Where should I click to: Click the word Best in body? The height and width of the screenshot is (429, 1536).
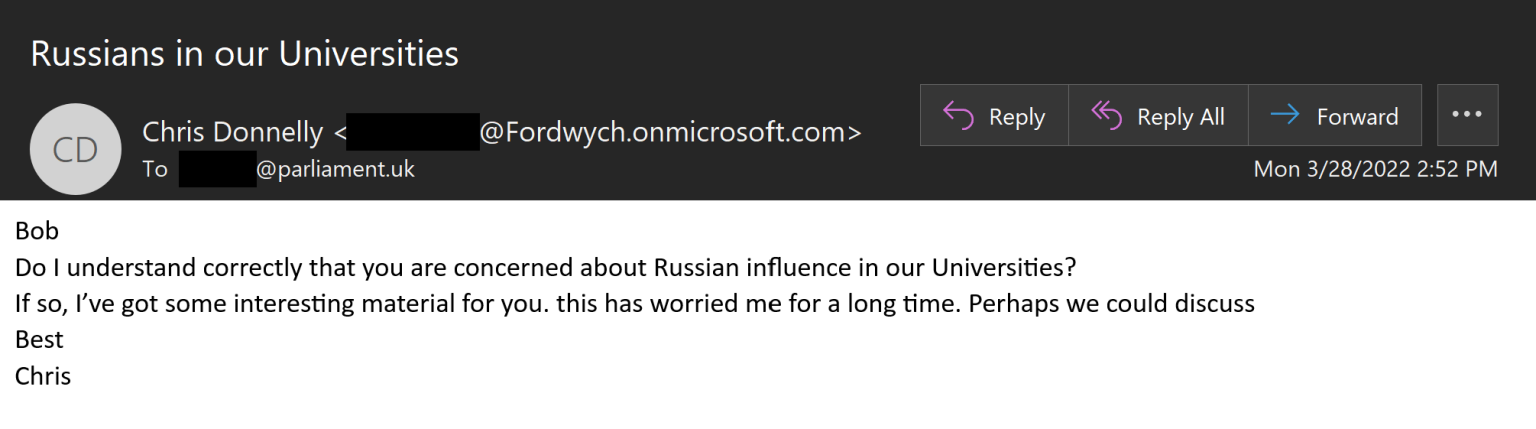(39, 340)
